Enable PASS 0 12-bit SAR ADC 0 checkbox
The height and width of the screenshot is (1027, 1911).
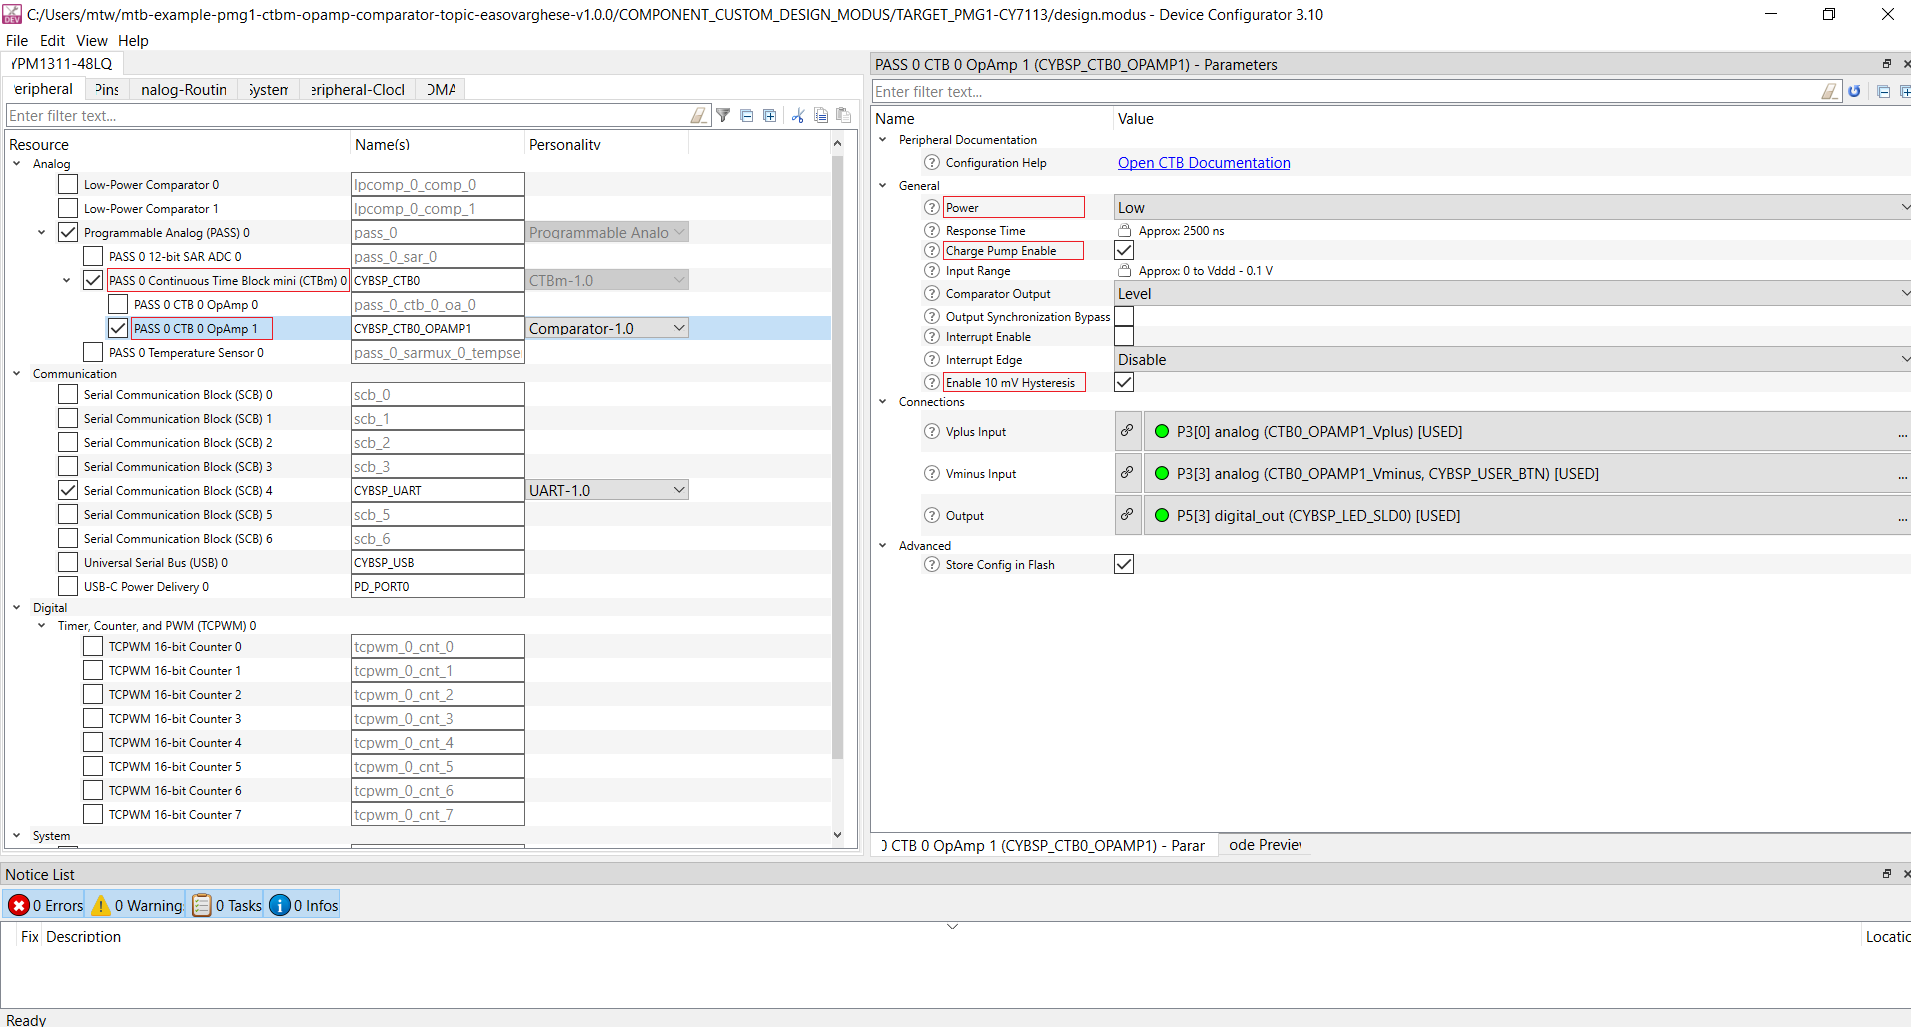click(x=93, y=256)
